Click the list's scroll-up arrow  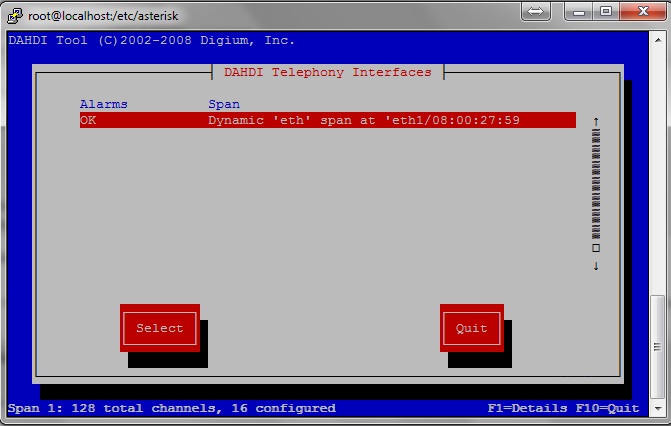tap(596, 121)
